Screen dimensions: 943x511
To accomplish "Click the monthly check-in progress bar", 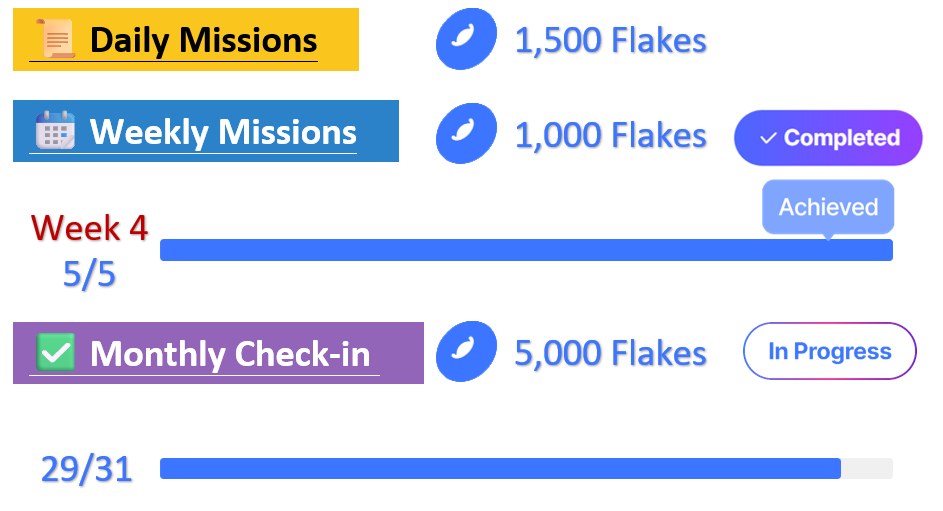I will click(x=526, y=468).
